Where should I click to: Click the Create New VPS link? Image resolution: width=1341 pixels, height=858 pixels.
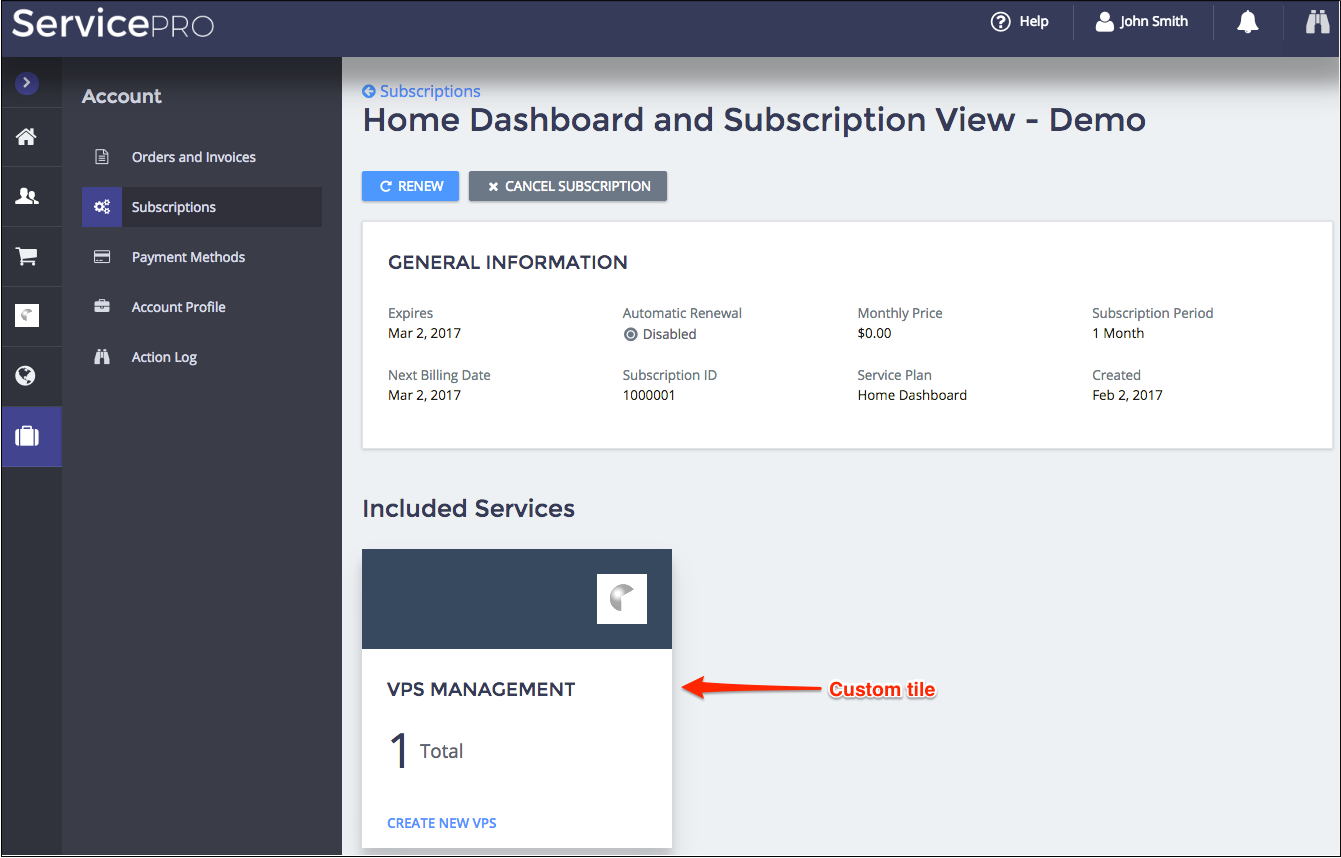tap(441, 823)
